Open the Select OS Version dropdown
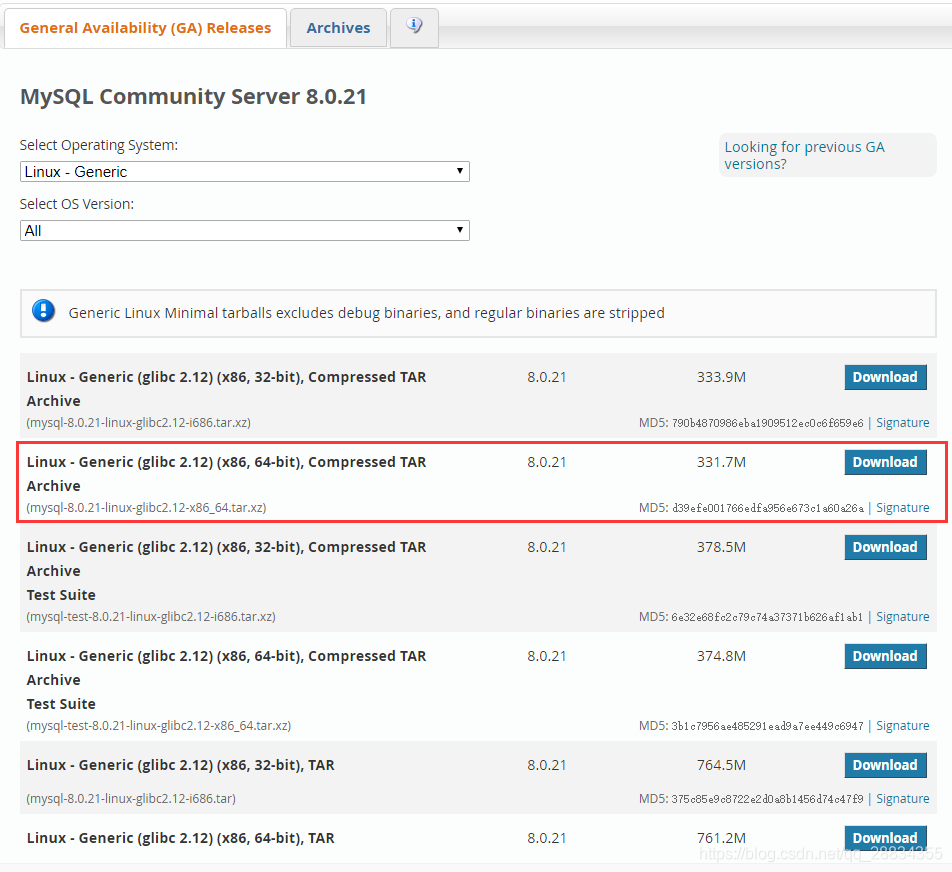This screenshot has width=952, height=872. [245, 231]
